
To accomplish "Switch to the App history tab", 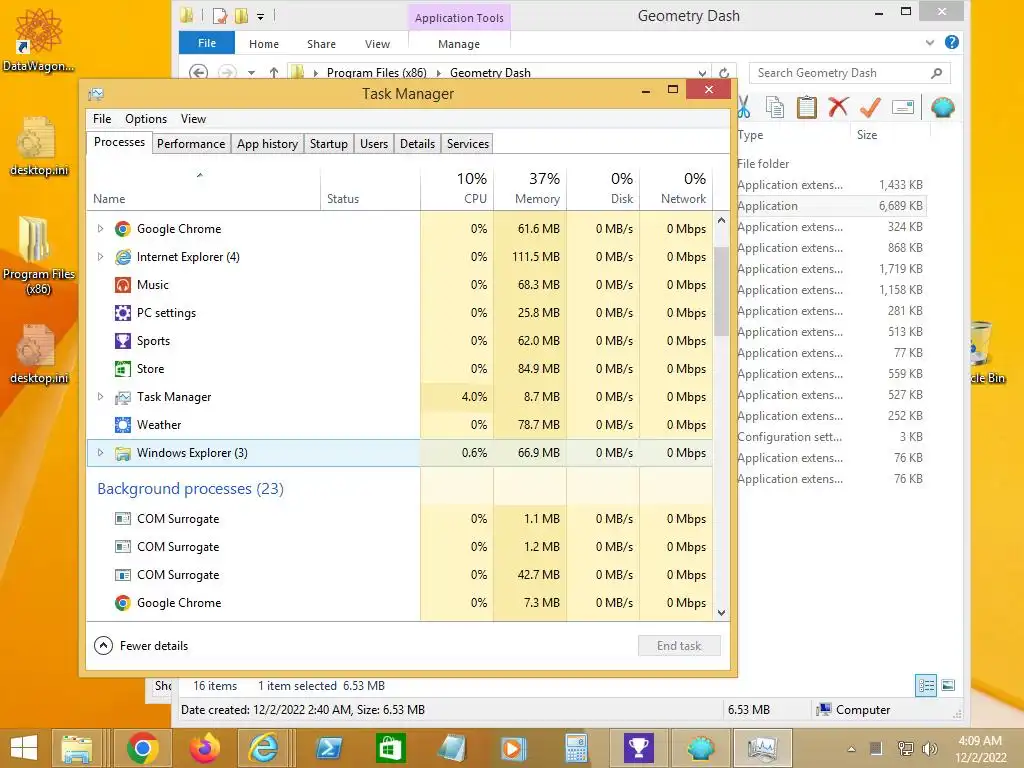I will 267,144.
